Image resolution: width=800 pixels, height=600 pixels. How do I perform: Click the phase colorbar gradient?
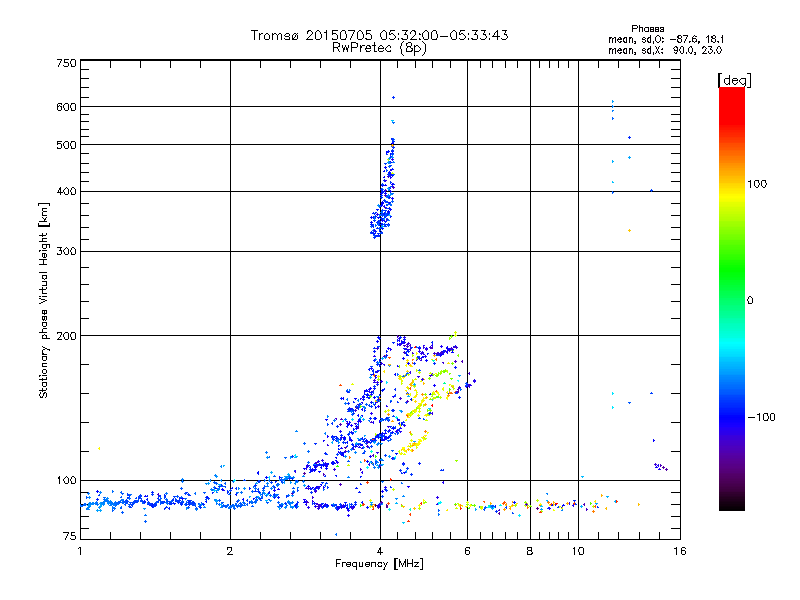(732, 299)
